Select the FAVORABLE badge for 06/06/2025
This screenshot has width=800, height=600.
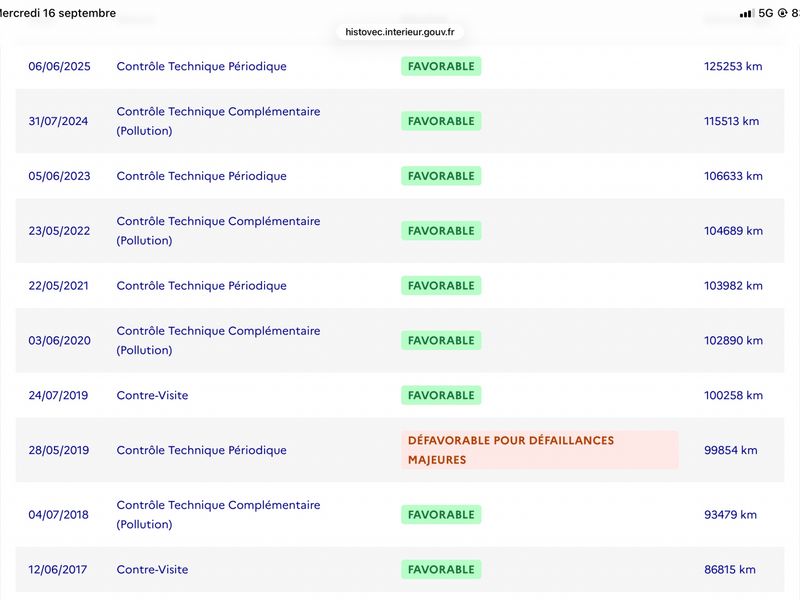[441, 66]
